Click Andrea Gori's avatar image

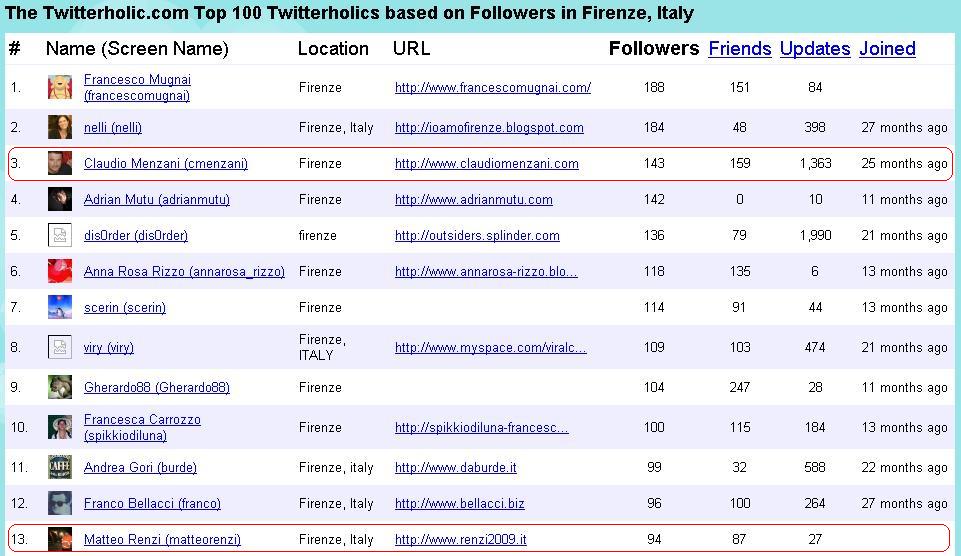(59, 467)
